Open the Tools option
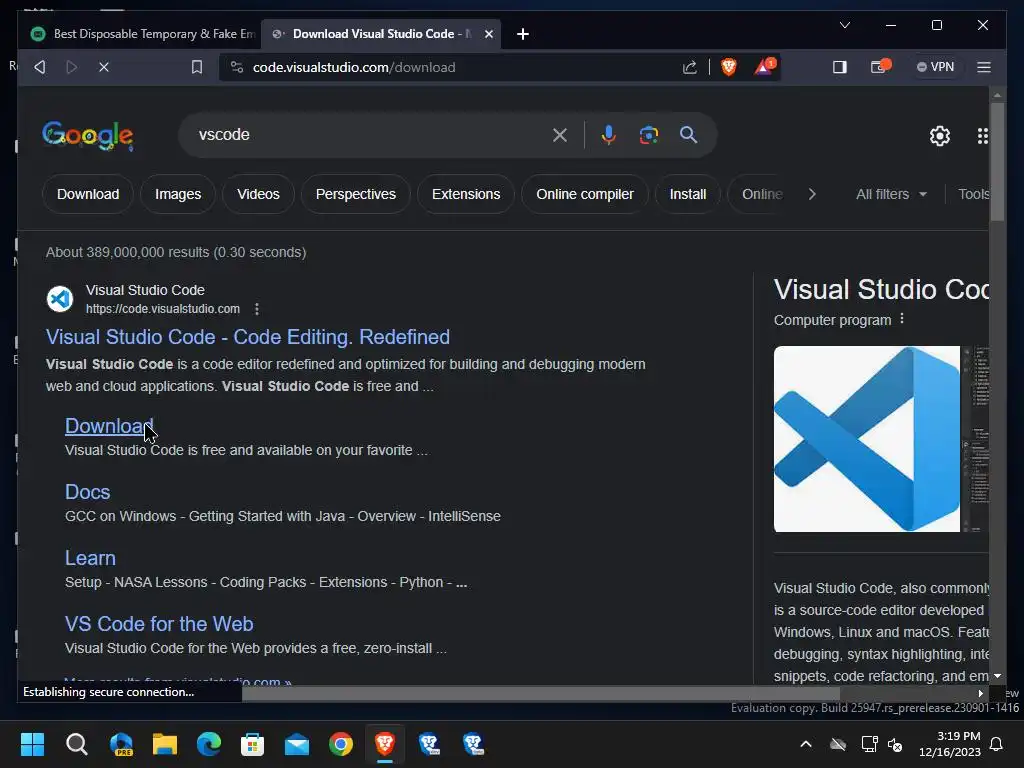This screenshot has height=768, width=1024. [973, 194]
